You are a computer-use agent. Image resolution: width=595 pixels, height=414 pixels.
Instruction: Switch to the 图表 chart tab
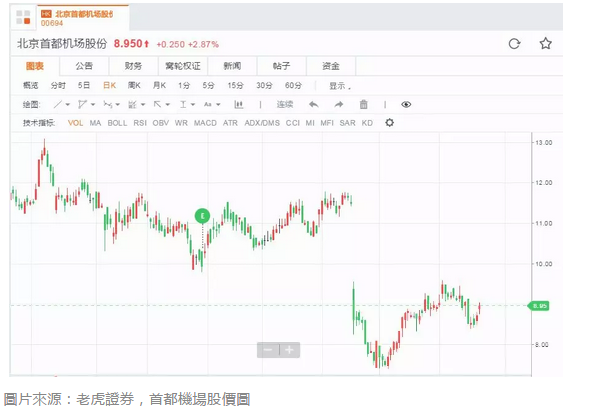pyautogui.click(x=35, y=66)
